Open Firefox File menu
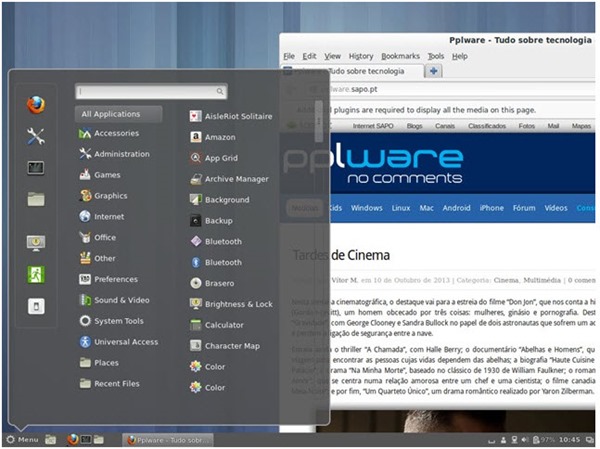Image resolution: width=600 pixels, height=449 pixels. pyautogui.click(x=289, y=56)
